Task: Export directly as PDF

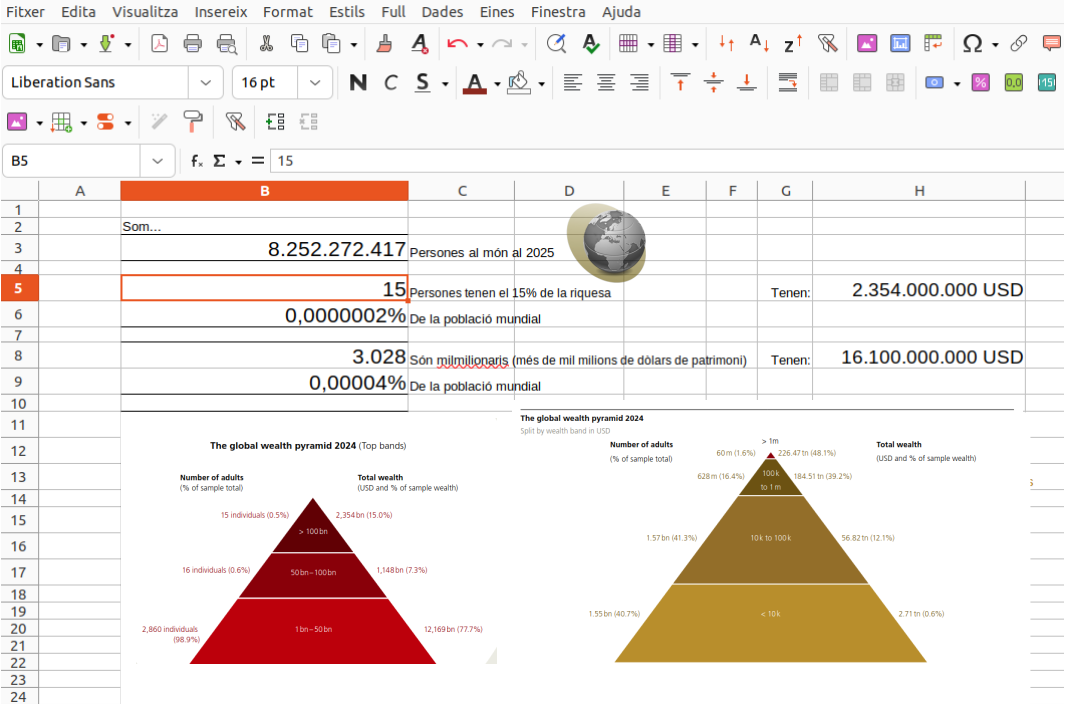Action: coord(160,44)
